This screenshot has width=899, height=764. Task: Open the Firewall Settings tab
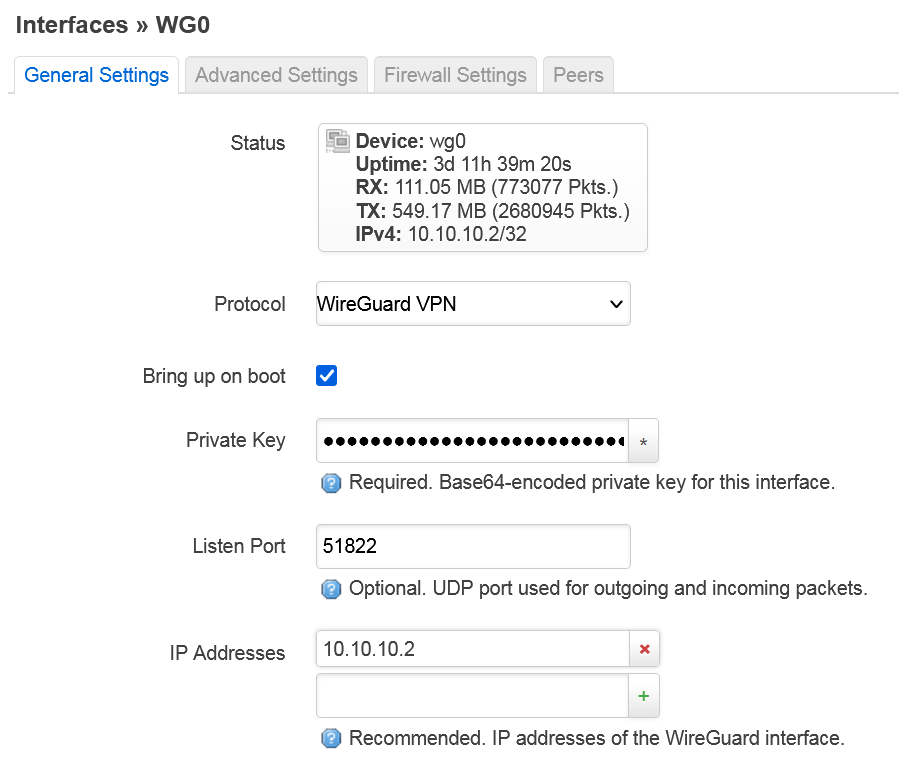coord(455,75)
